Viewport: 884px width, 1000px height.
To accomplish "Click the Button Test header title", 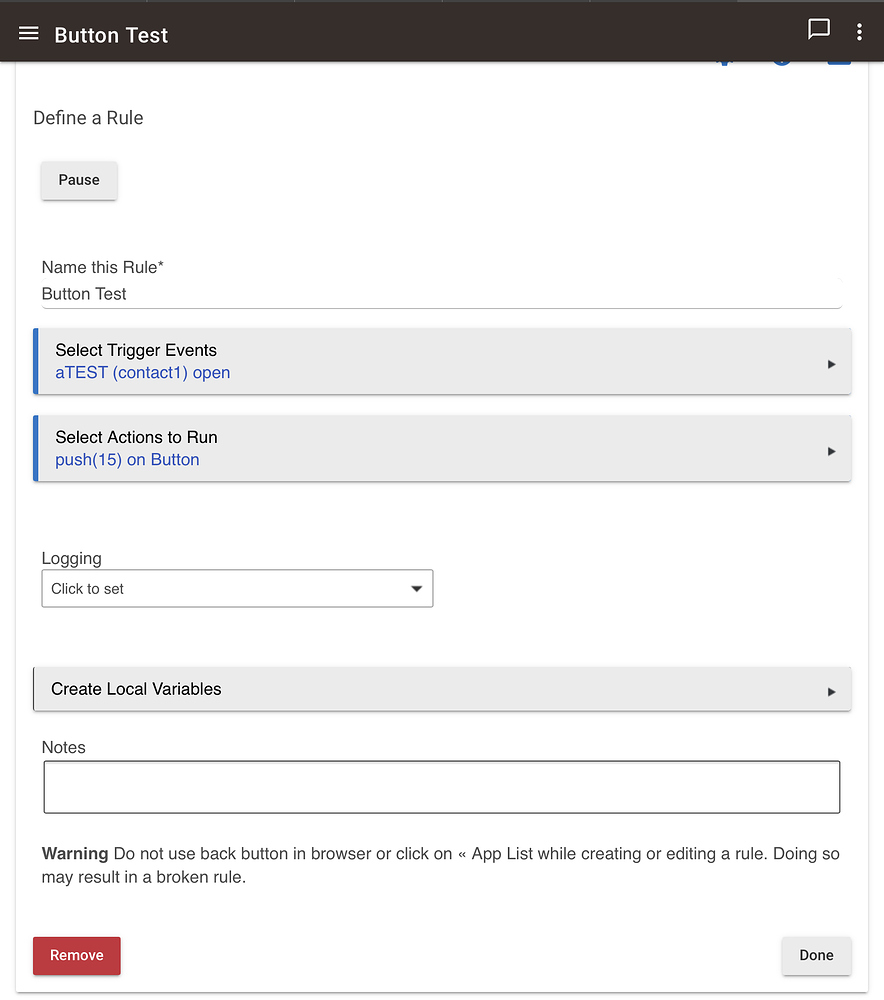I will (x=111, y=35).
